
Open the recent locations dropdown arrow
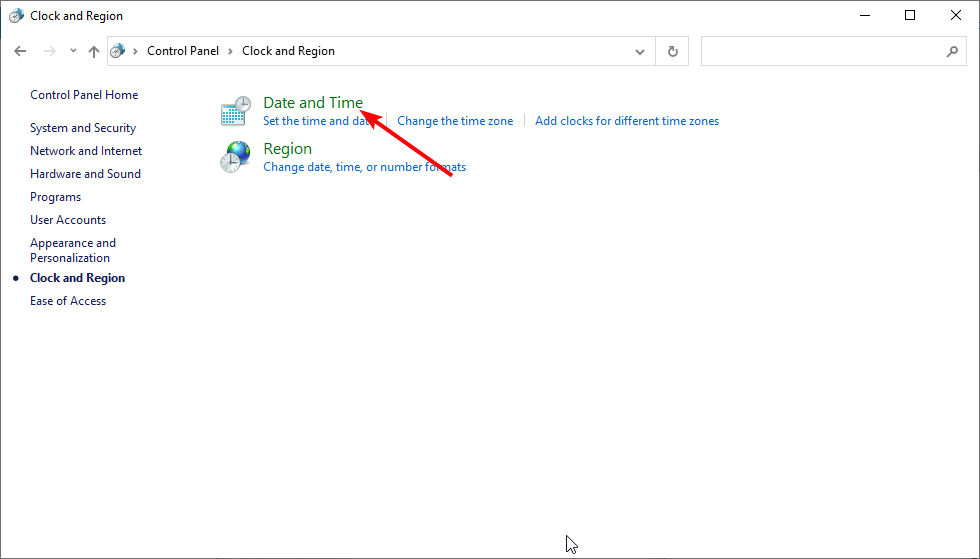point(73,51)
